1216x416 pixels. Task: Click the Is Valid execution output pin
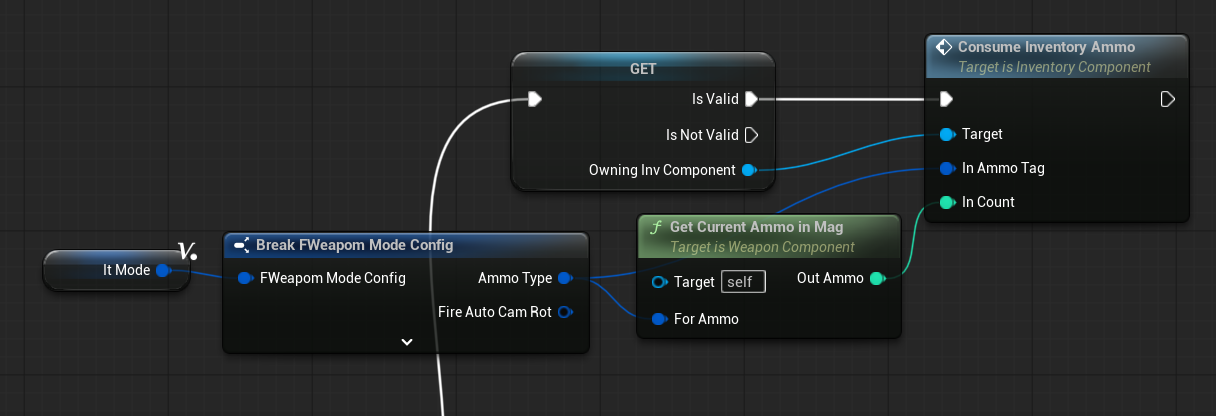(752, 99)
